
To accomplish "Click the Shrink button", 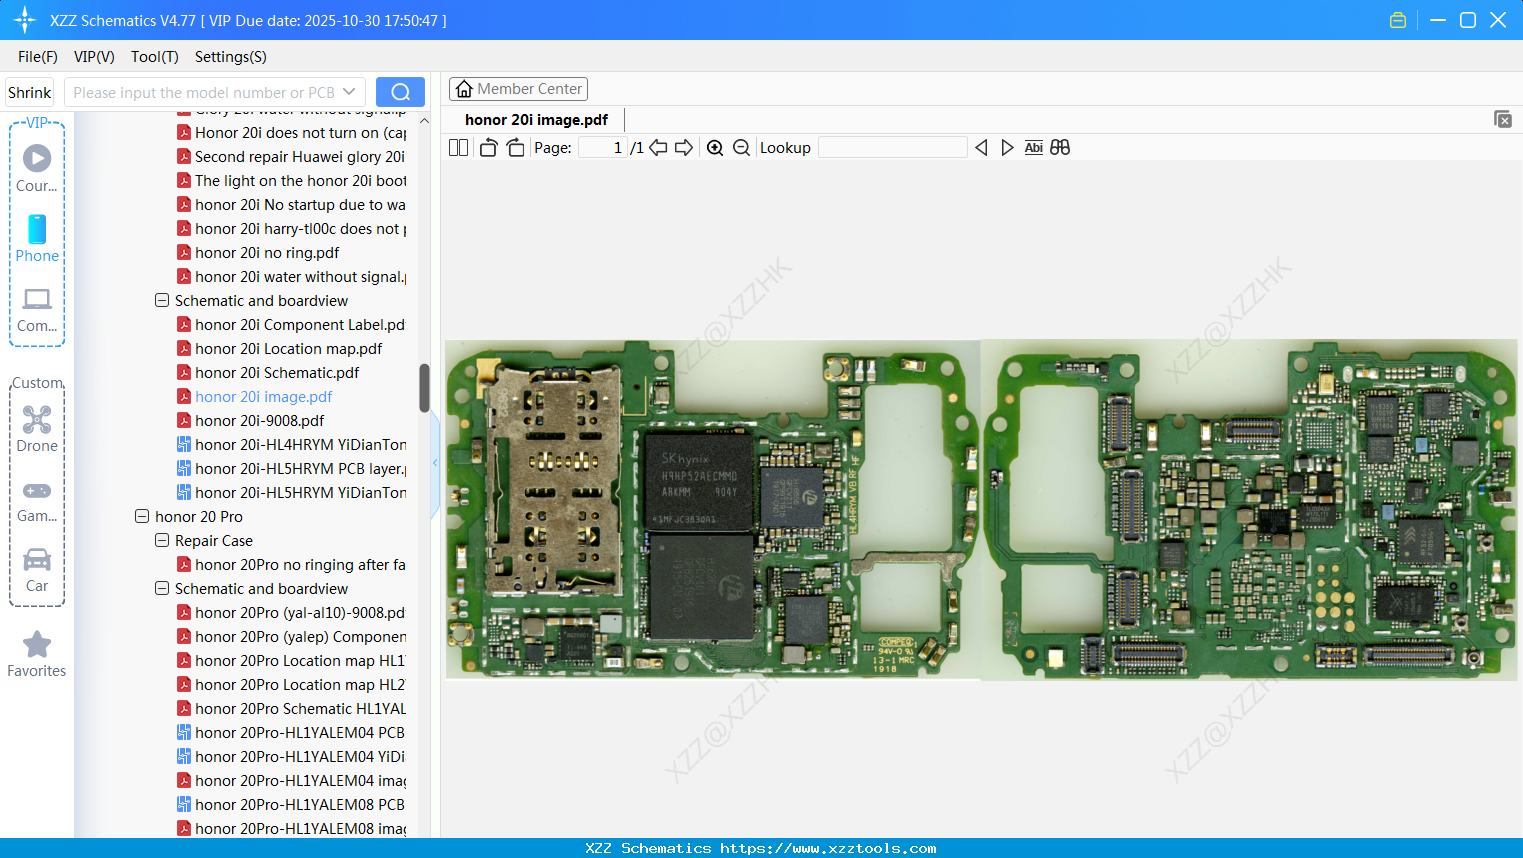I will pyautogui.click(x=30, y=92).
